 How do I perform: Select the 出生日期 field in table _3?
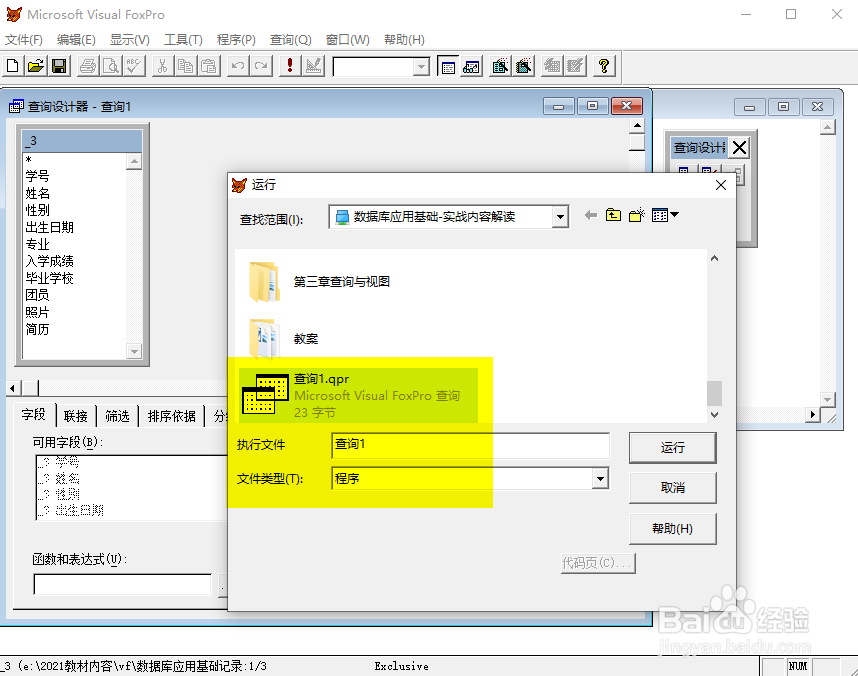(x=49, y=227)
